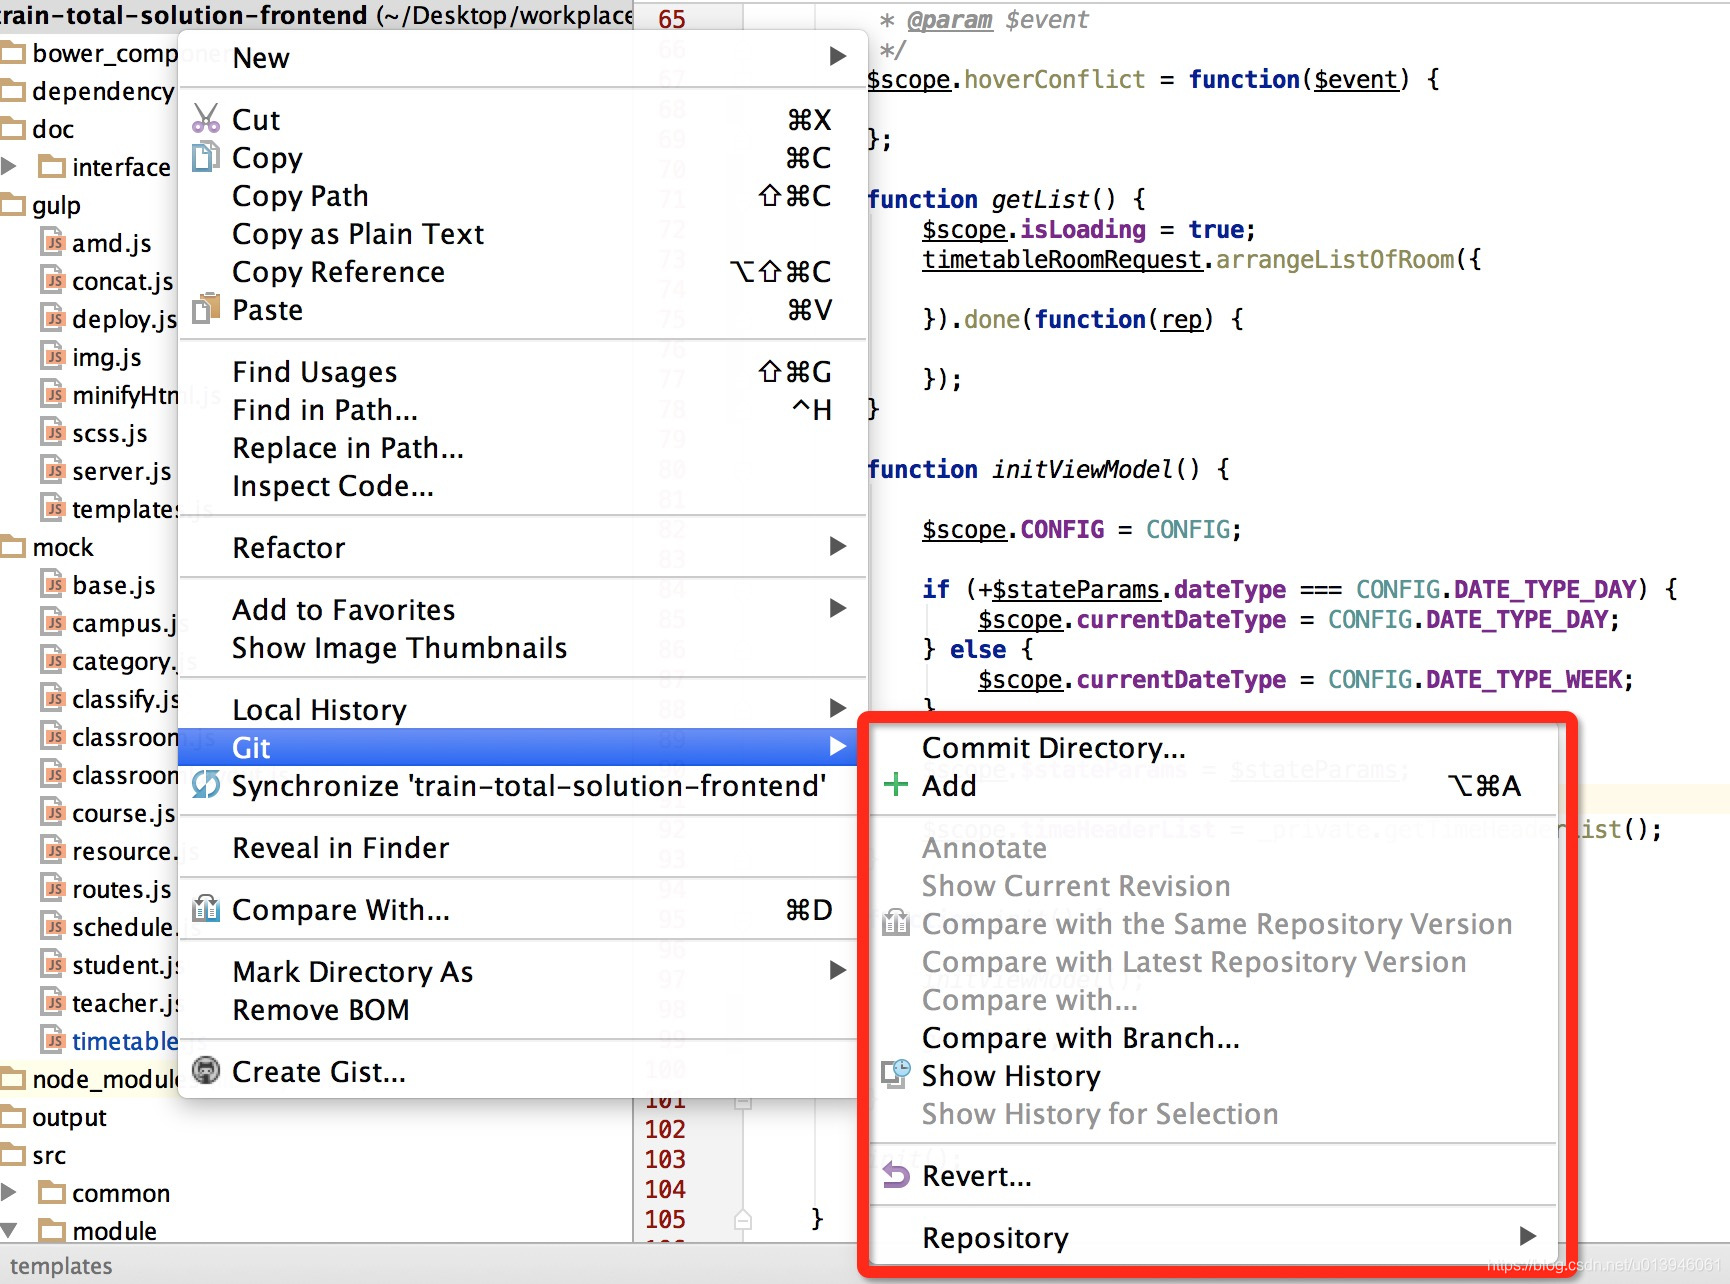
Task: Select the src folder
Action: pos(49,1155)
